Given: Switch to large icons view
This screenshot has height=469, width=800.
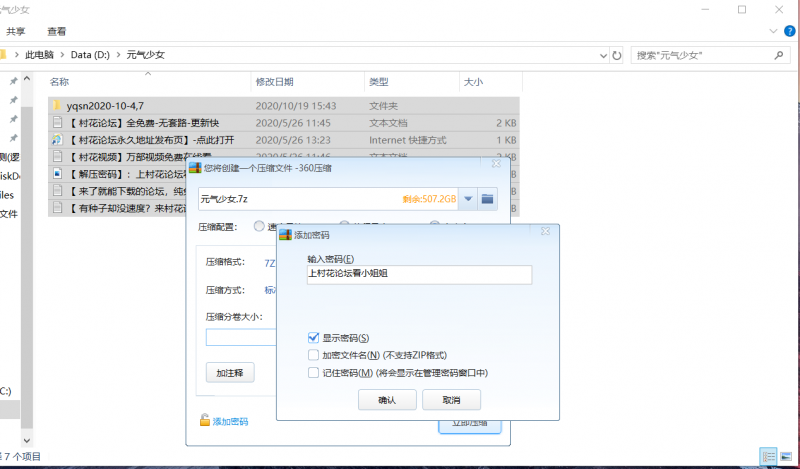Looking at the screenshot, I should (786, 456).
